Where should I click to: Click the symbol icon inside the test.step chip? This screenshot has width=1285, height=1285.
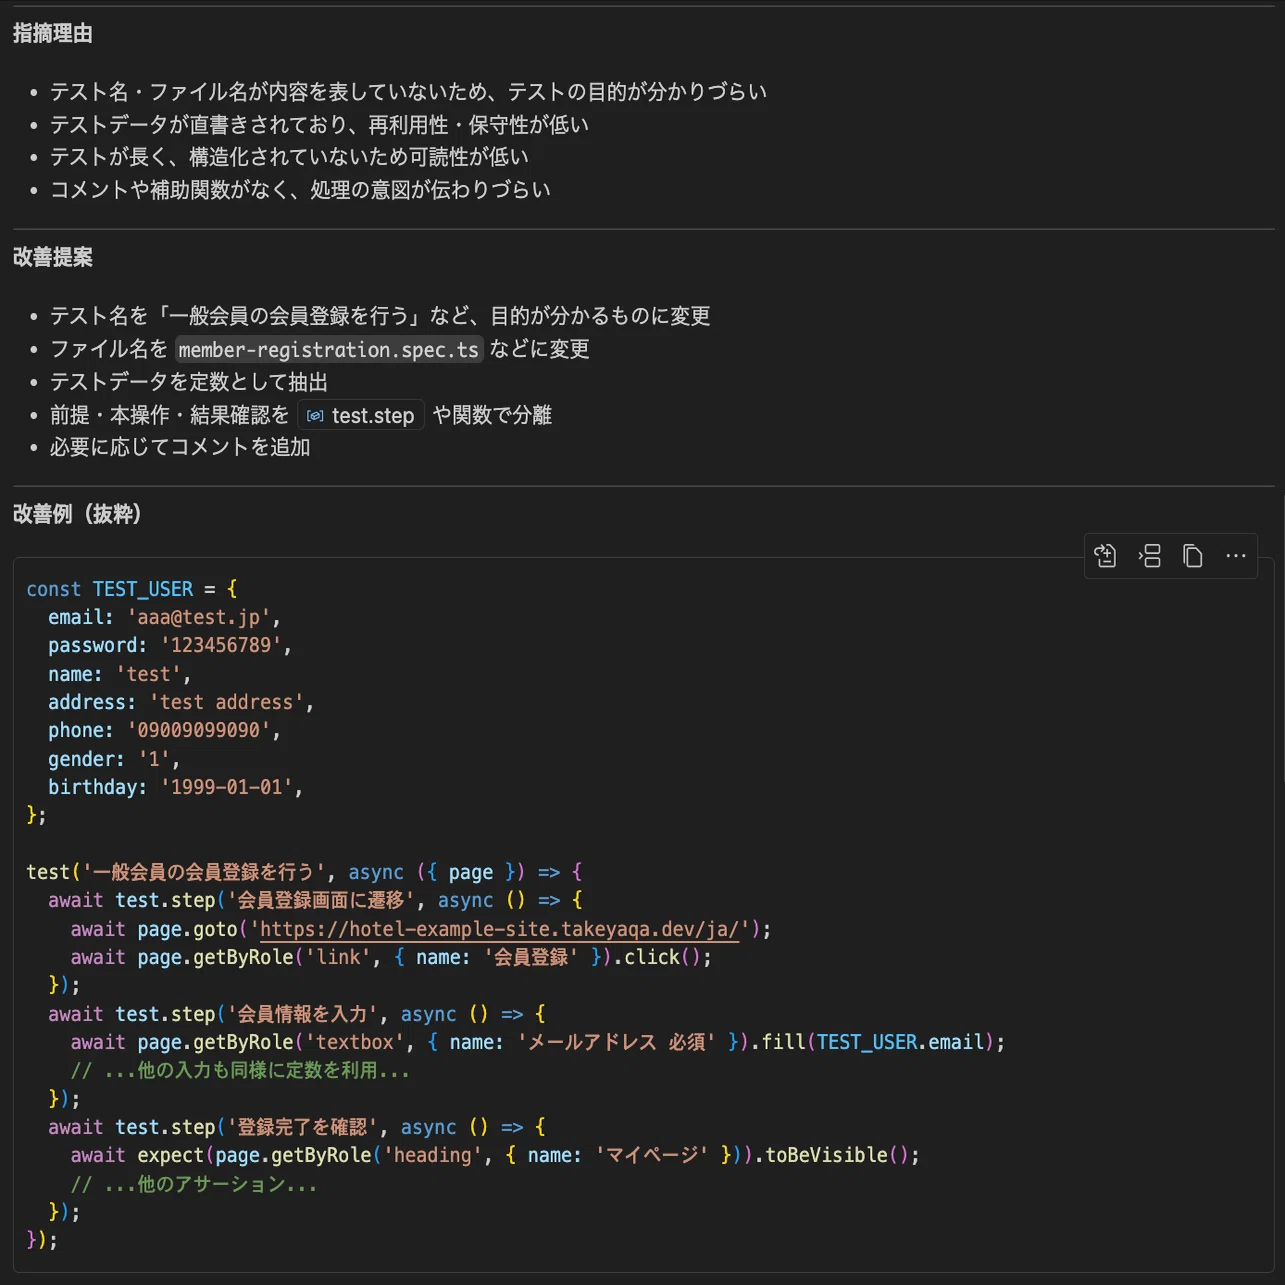point(315,416)
